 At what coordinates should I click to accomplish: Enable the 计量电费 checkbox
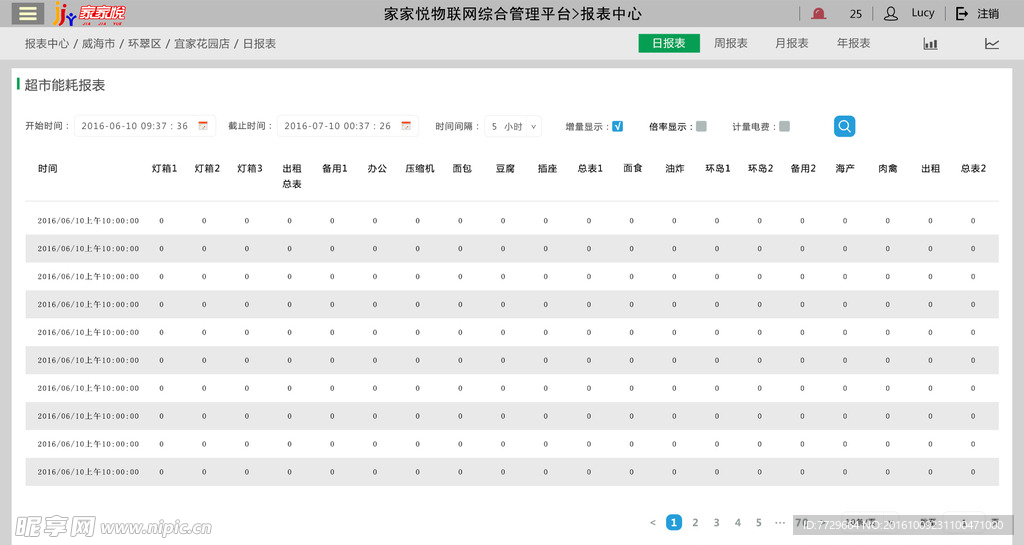pos(784,126)
